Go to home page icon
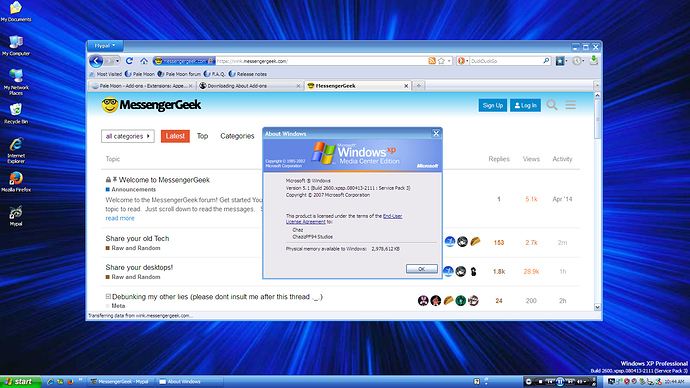The image size is (690, 388). click(x=144, y=61)
